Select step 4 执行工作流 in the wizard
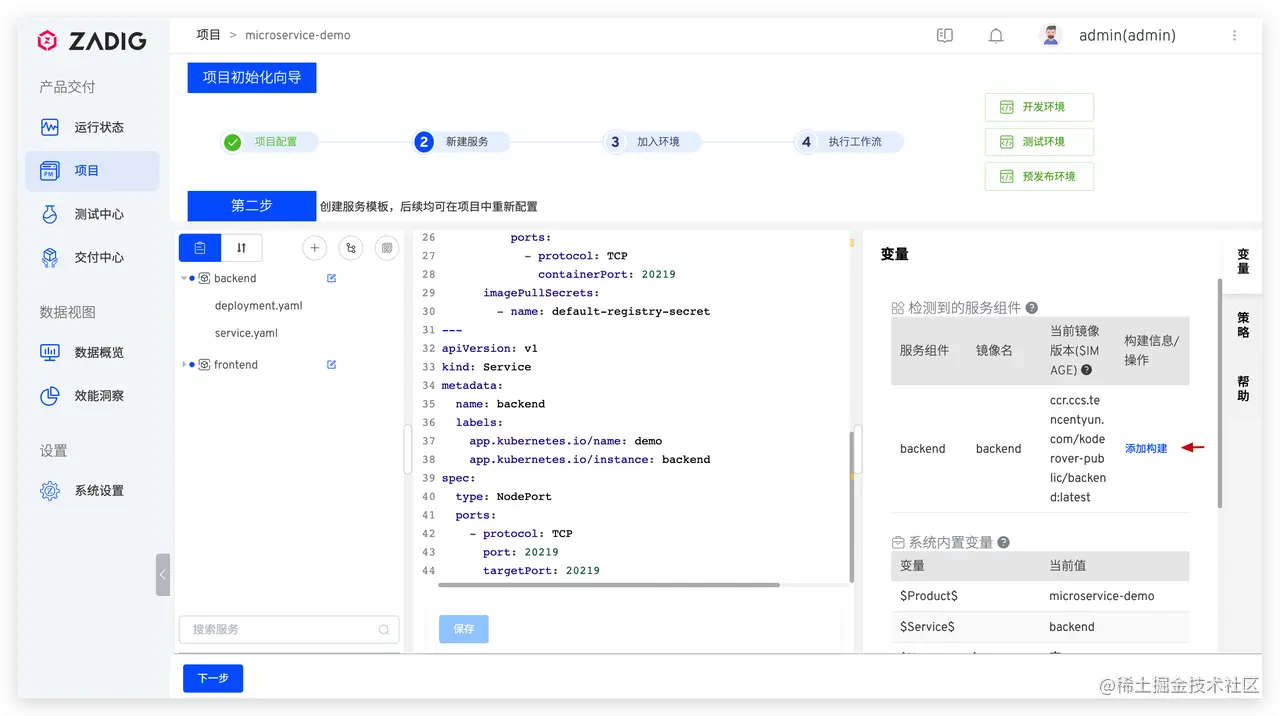1280x716 pixels. tap(848, 142)
